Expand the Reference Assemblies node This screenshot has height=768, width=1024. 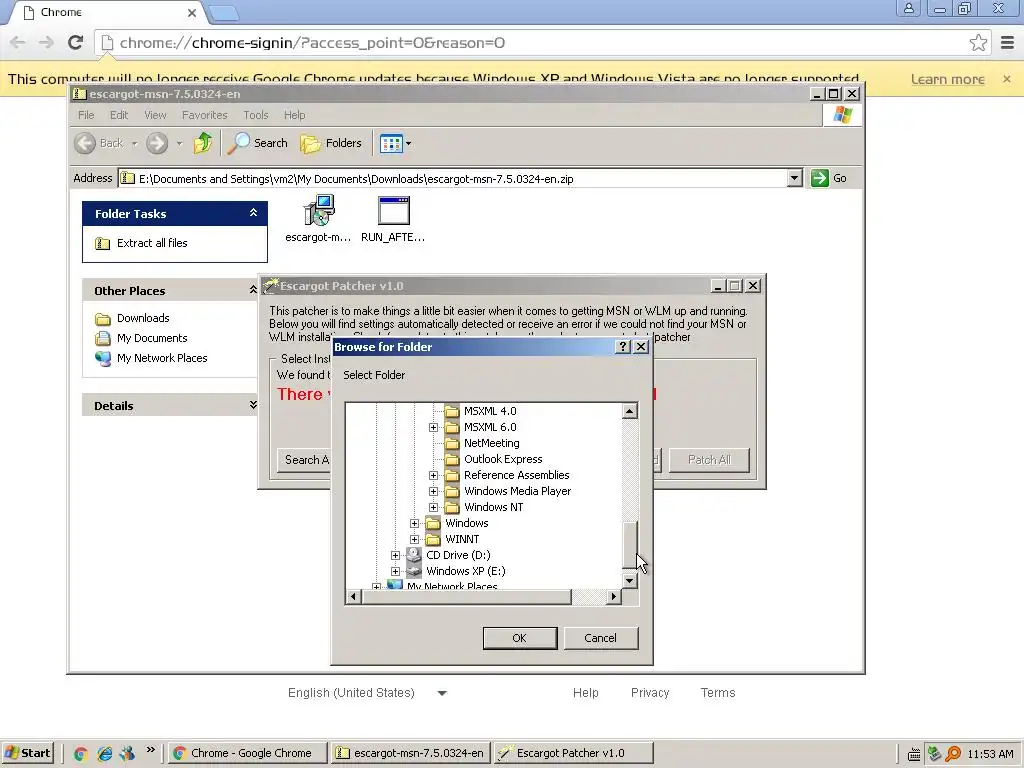[x=434, y=475]
